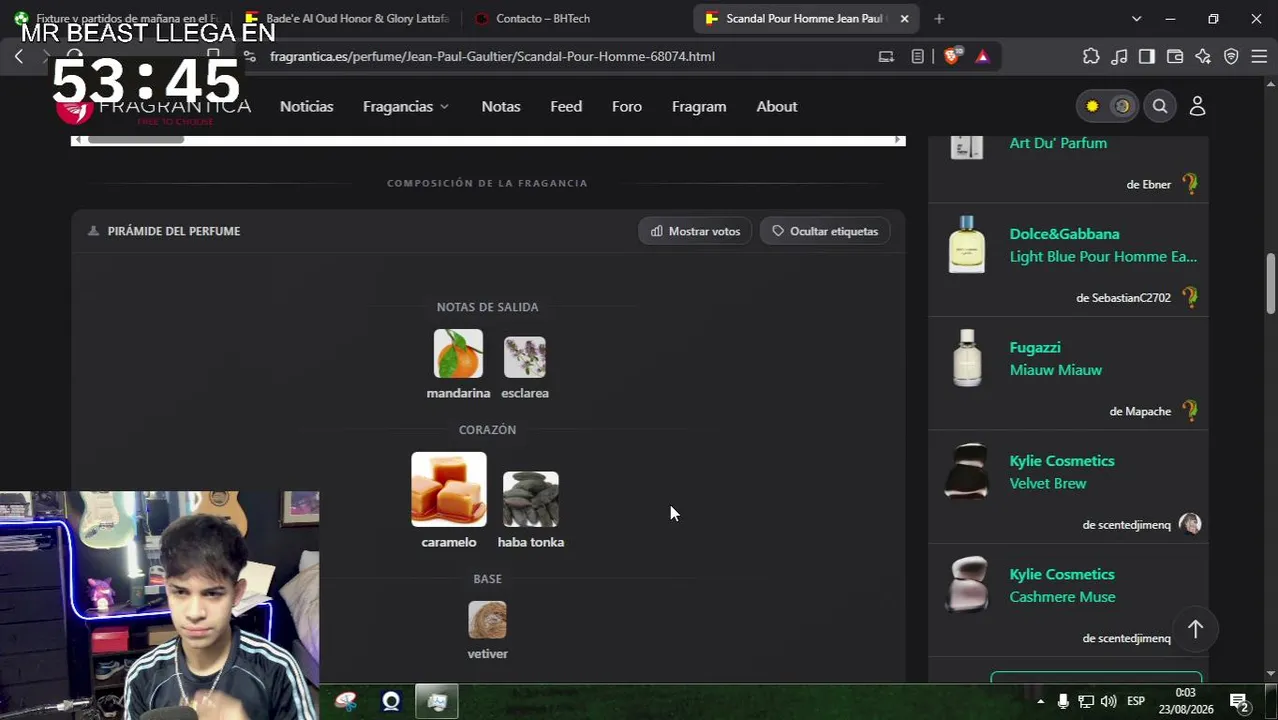Open the Fragram menu item
1278x720 pixels.
pos(699,106)
